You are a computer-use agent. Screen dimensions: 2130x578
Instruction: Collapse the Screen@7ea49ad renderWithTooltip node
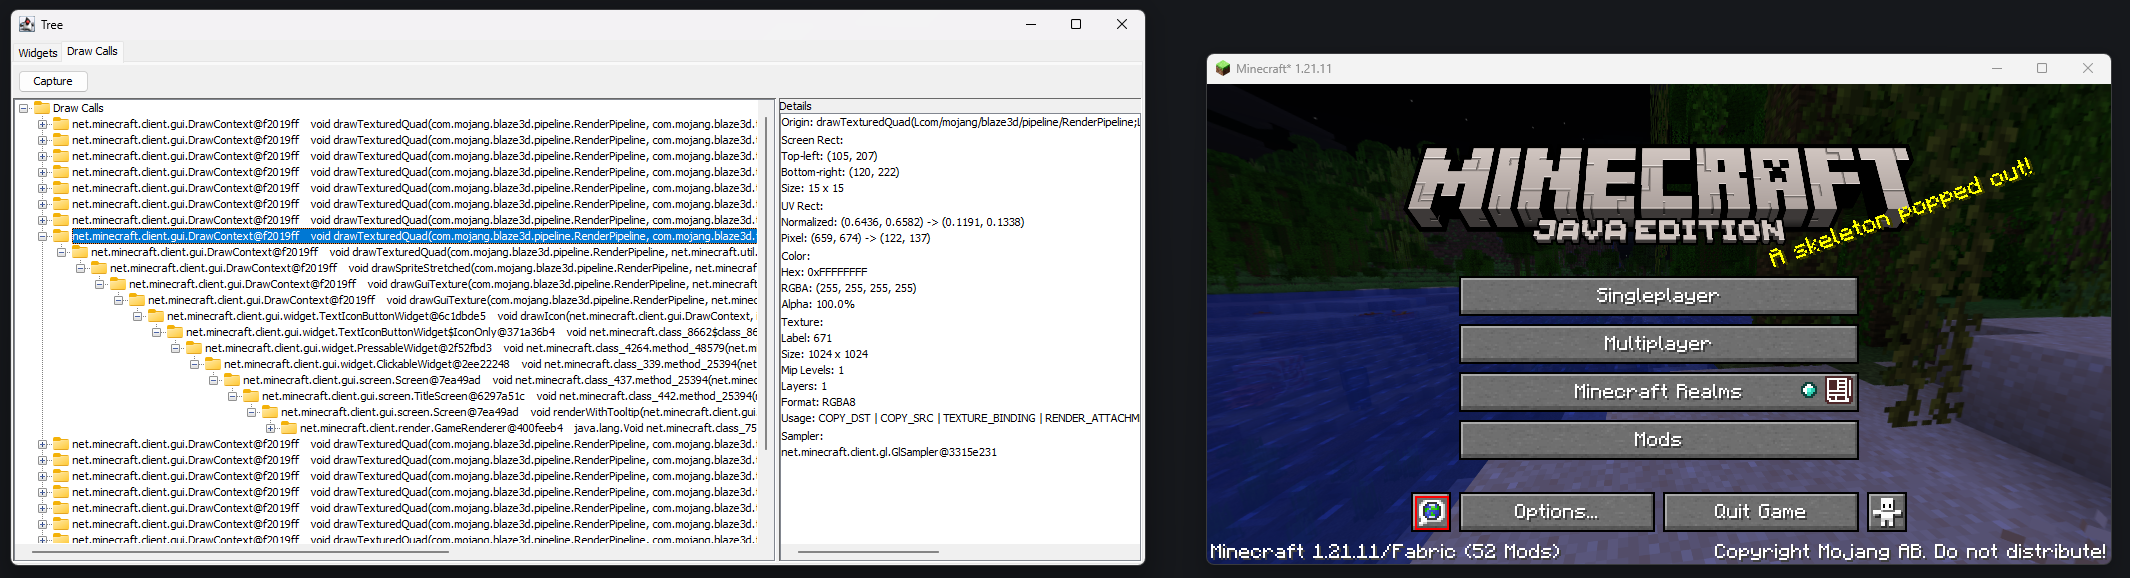252,412
